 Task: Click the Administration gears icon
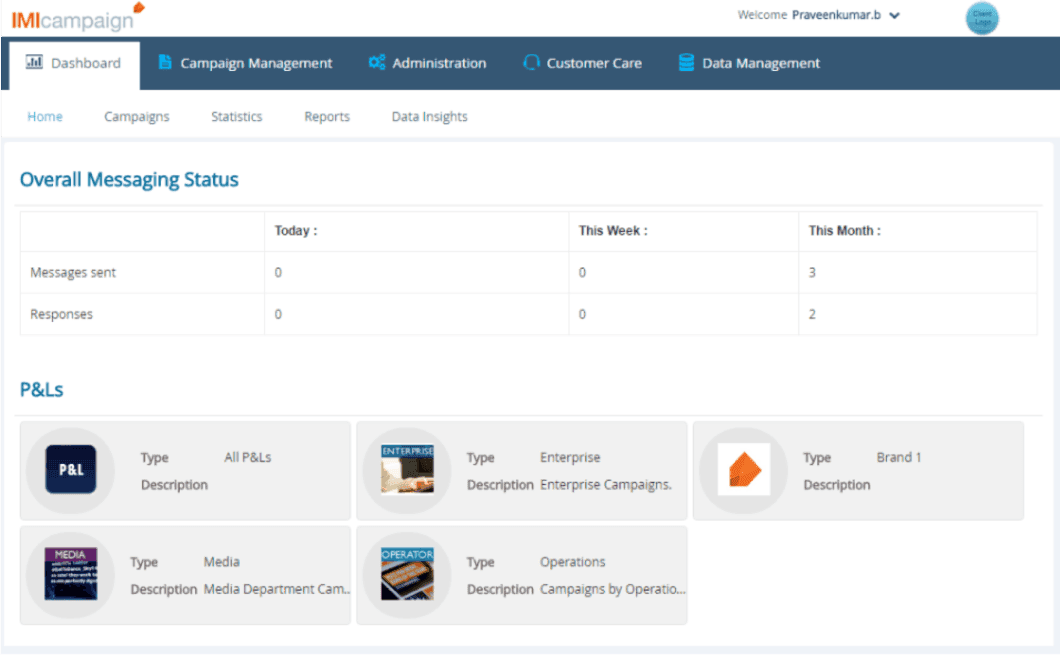tap(377, 62)
